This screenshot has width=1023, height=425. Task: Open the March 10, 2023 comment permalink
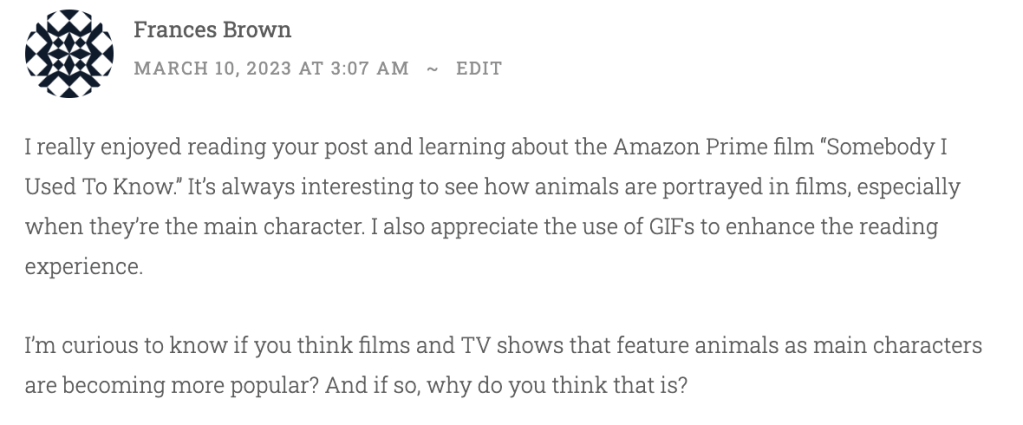click(x=270, y=68)
